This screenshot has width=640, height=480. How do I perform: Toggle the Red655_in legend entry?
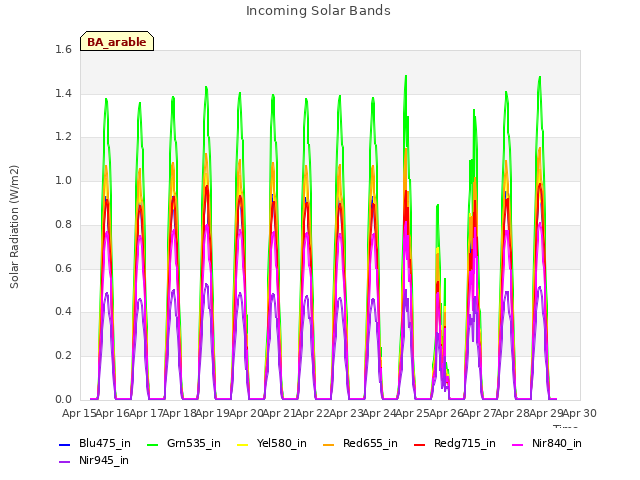pyautogui.click(x=360, y=443)
